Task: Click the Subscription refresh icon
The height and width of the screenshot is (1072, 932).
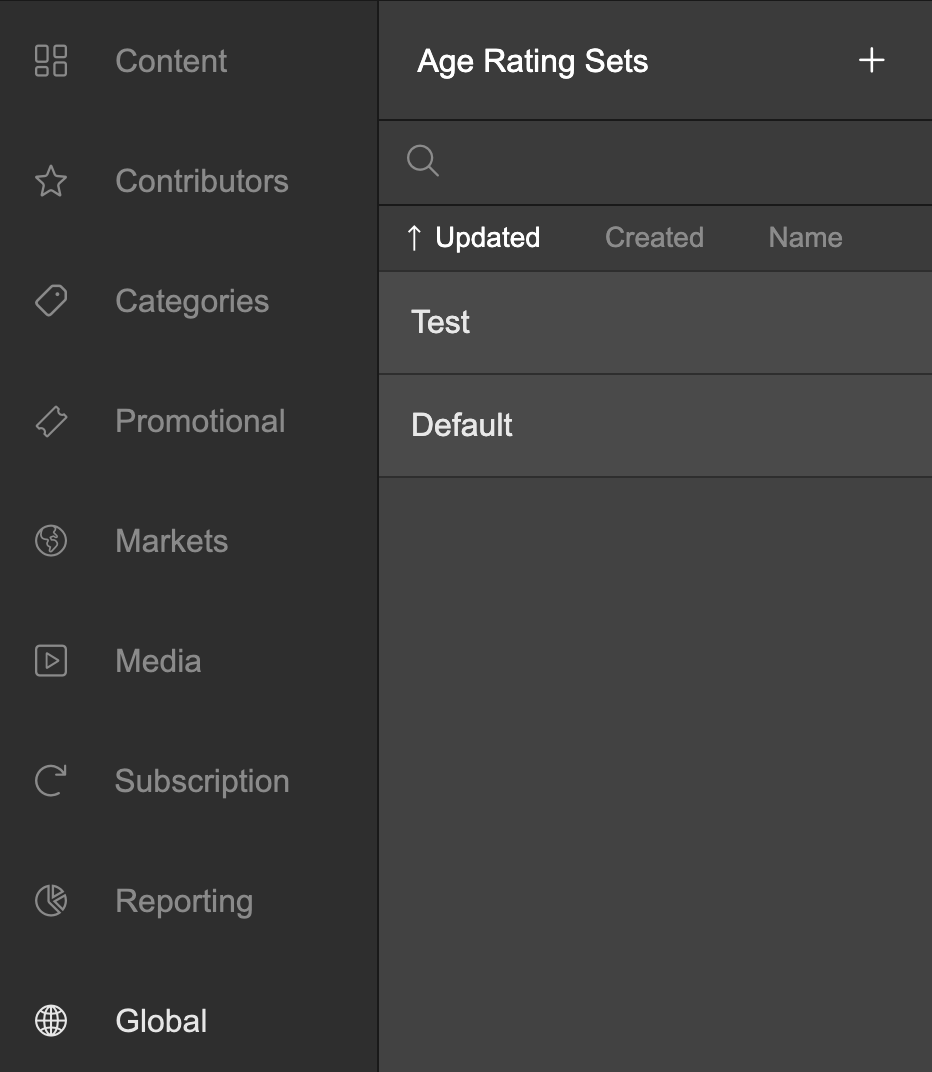Action: [51, 781]
